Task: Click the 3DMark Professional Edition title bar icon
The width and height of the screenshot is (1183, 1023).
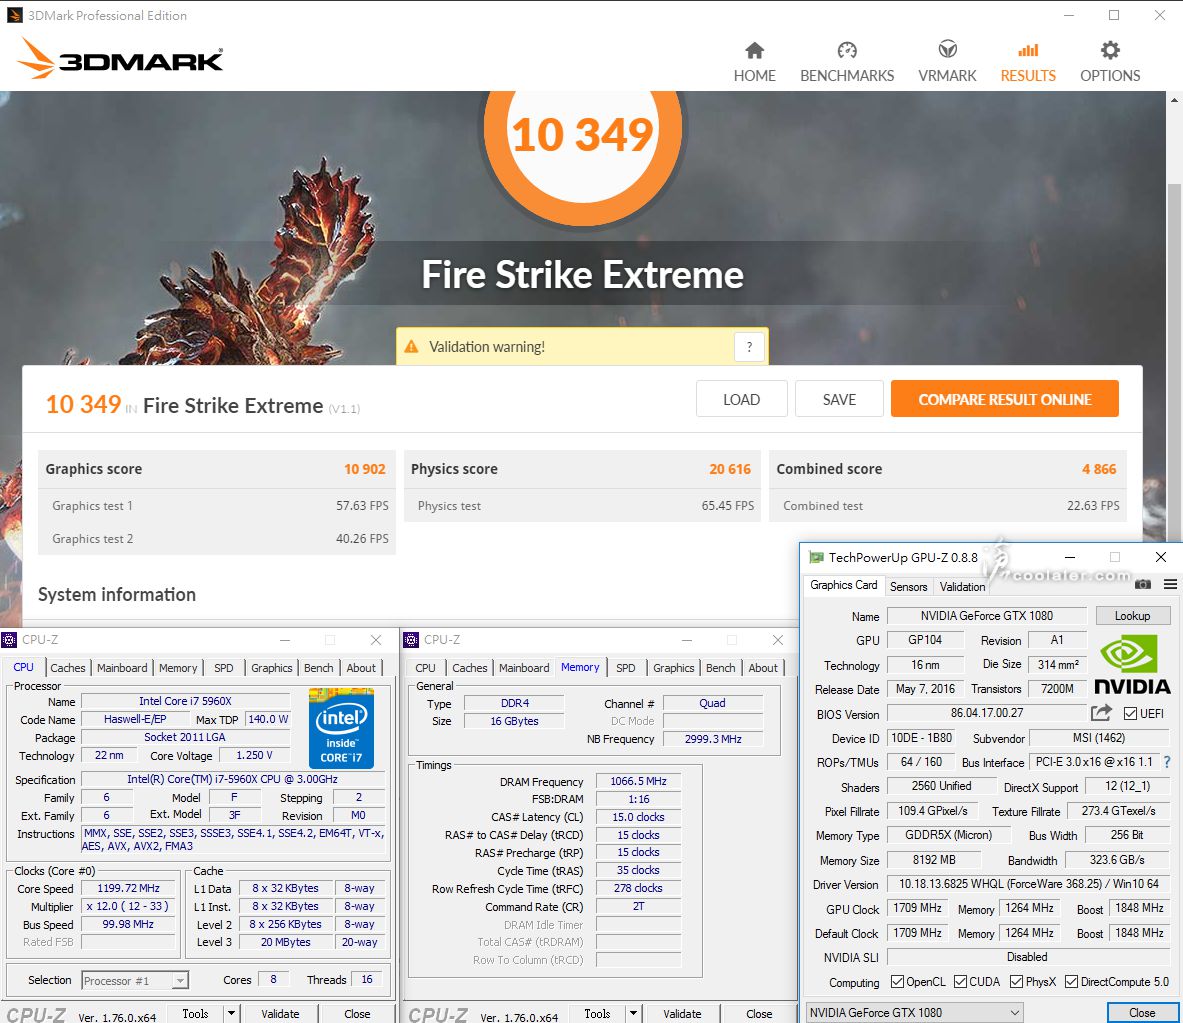Action: pyautogui.click(x=14, y=15)
